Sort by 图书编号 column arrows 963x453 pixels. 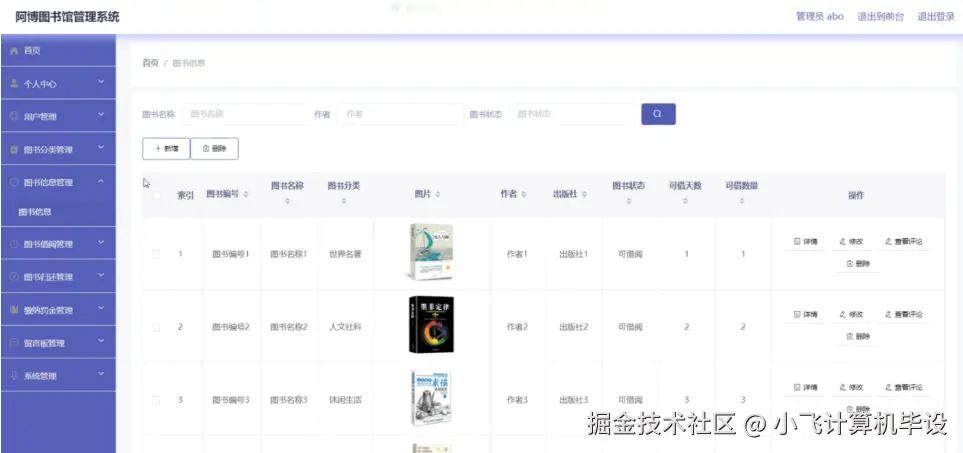pos(246,195)
